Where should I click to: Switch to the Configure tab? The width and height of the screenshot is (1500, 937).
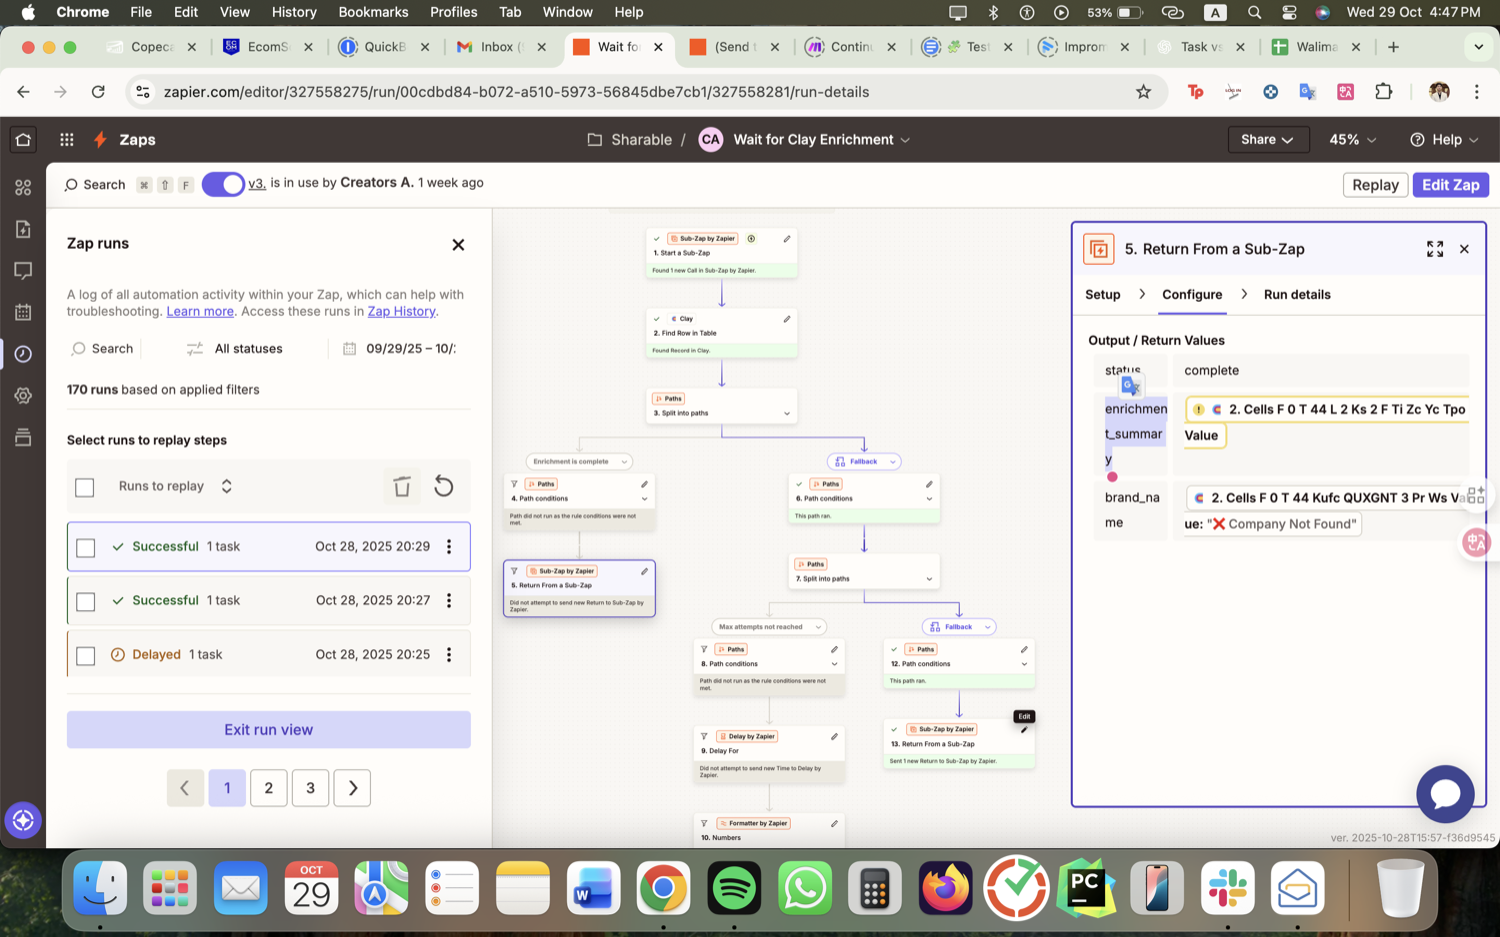(1192, 295)
